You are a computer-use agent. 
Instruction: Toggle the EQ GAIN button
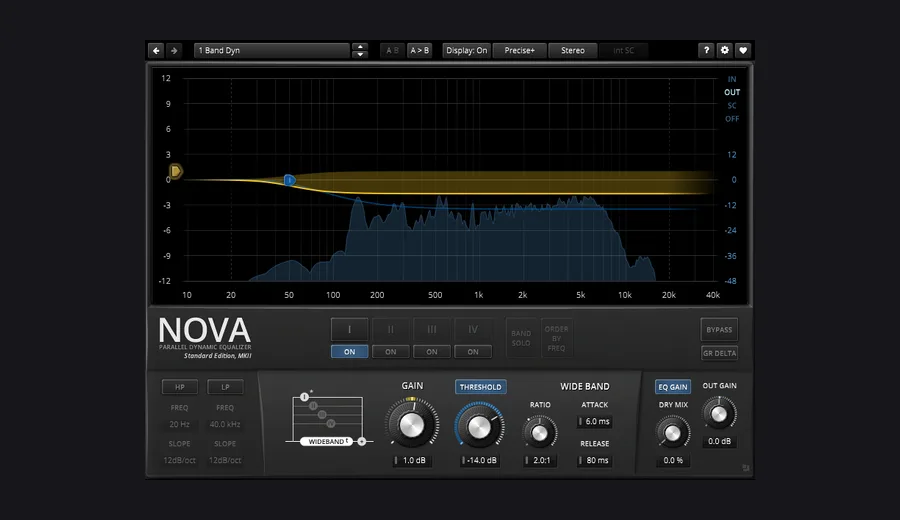tap(673, 387)
